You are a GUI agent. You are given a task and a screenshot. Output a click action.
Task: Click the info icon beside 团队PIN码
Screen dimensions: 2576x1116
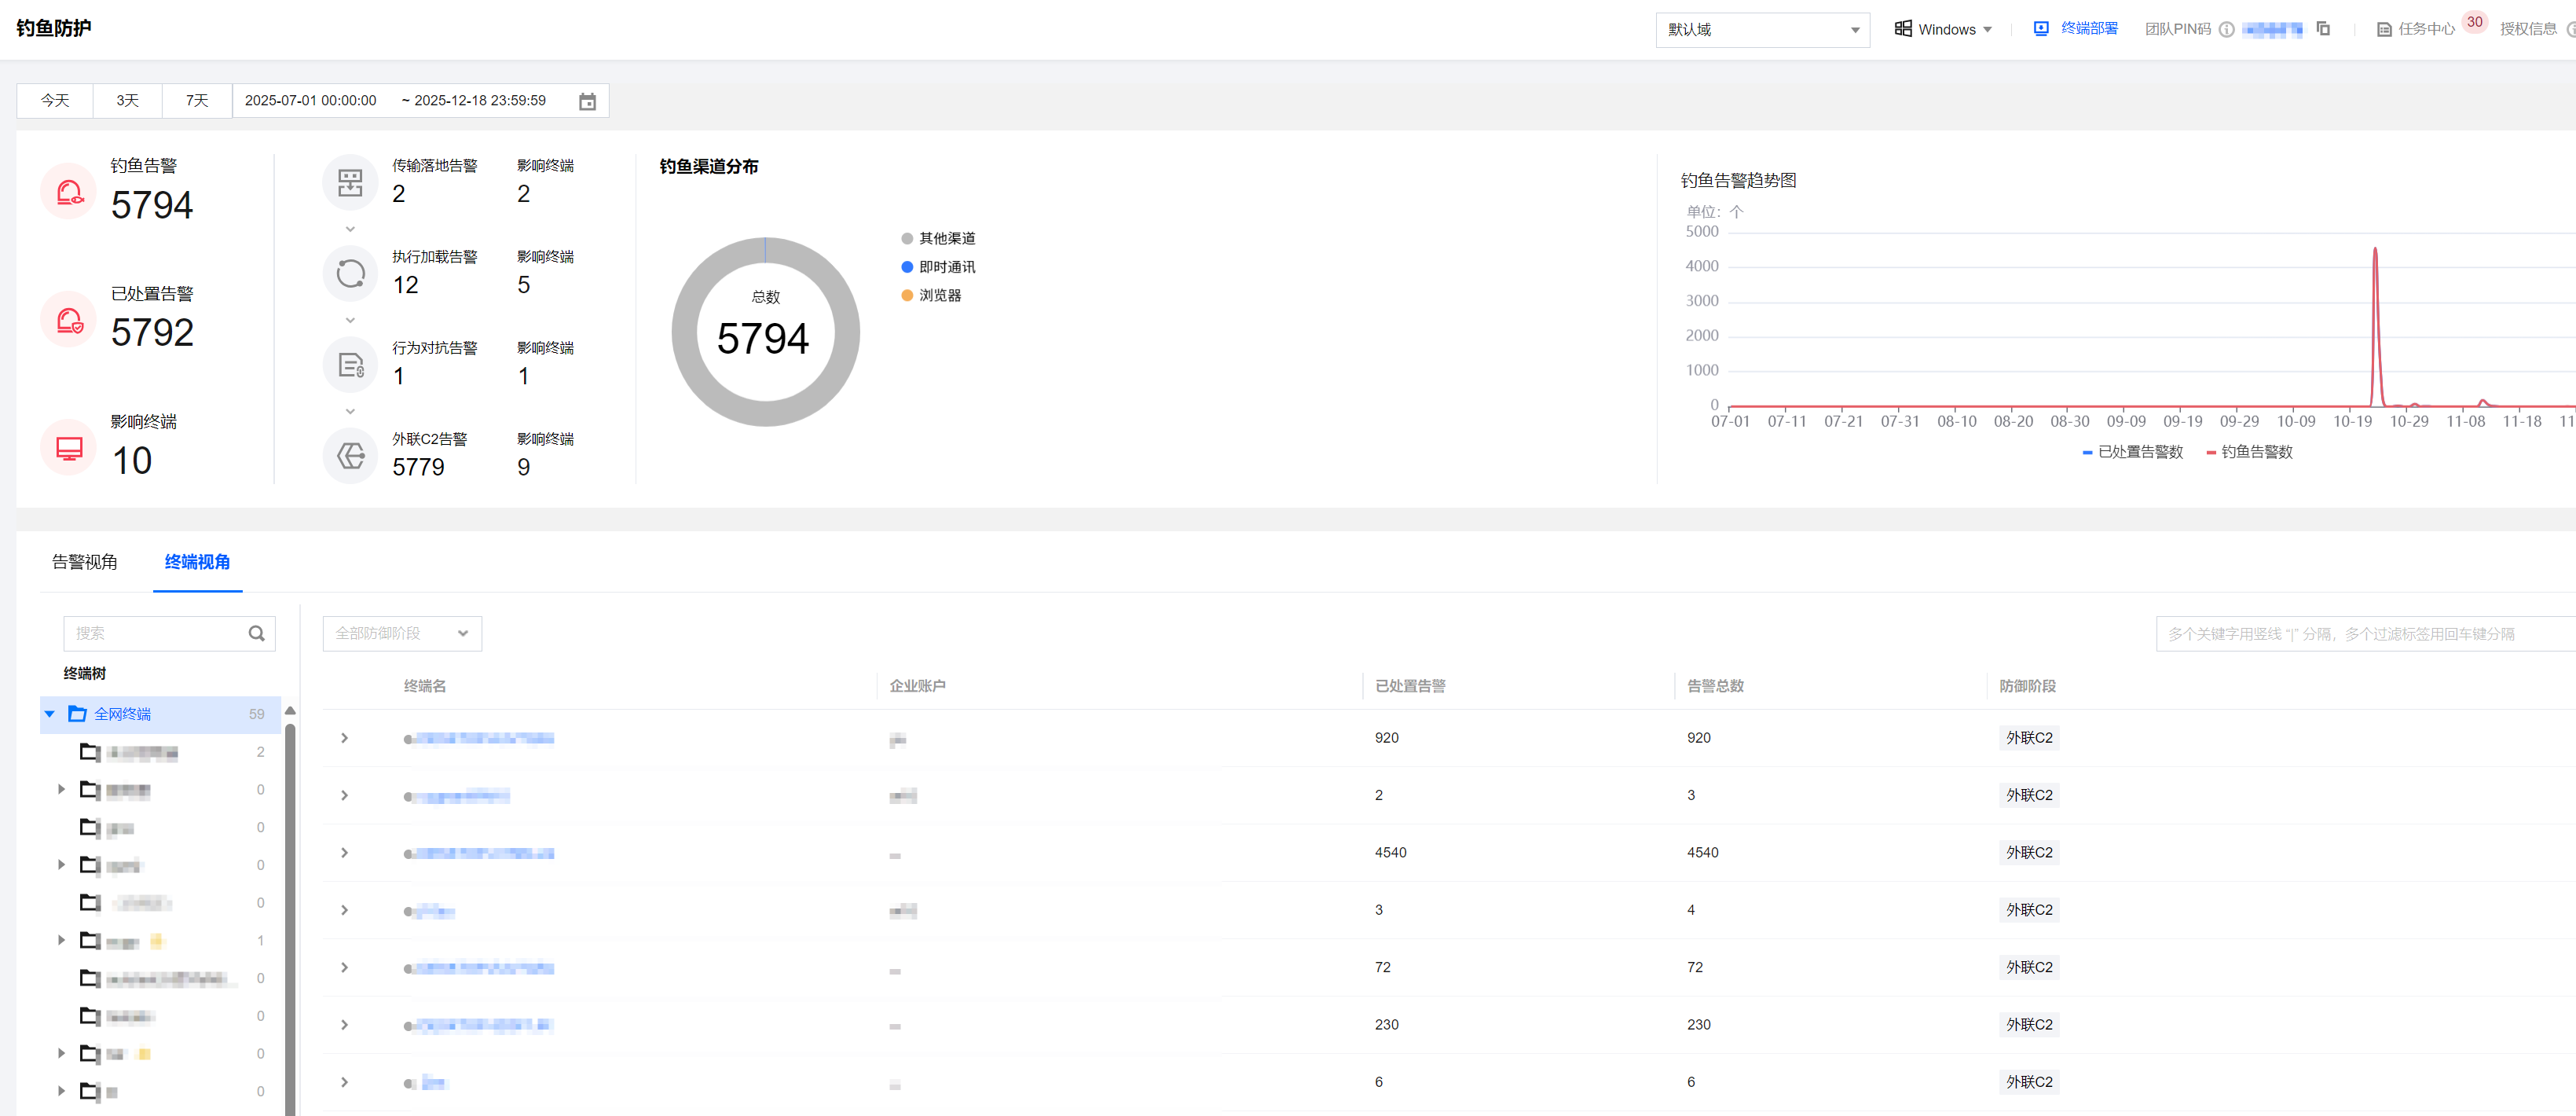coord(2226,30)
